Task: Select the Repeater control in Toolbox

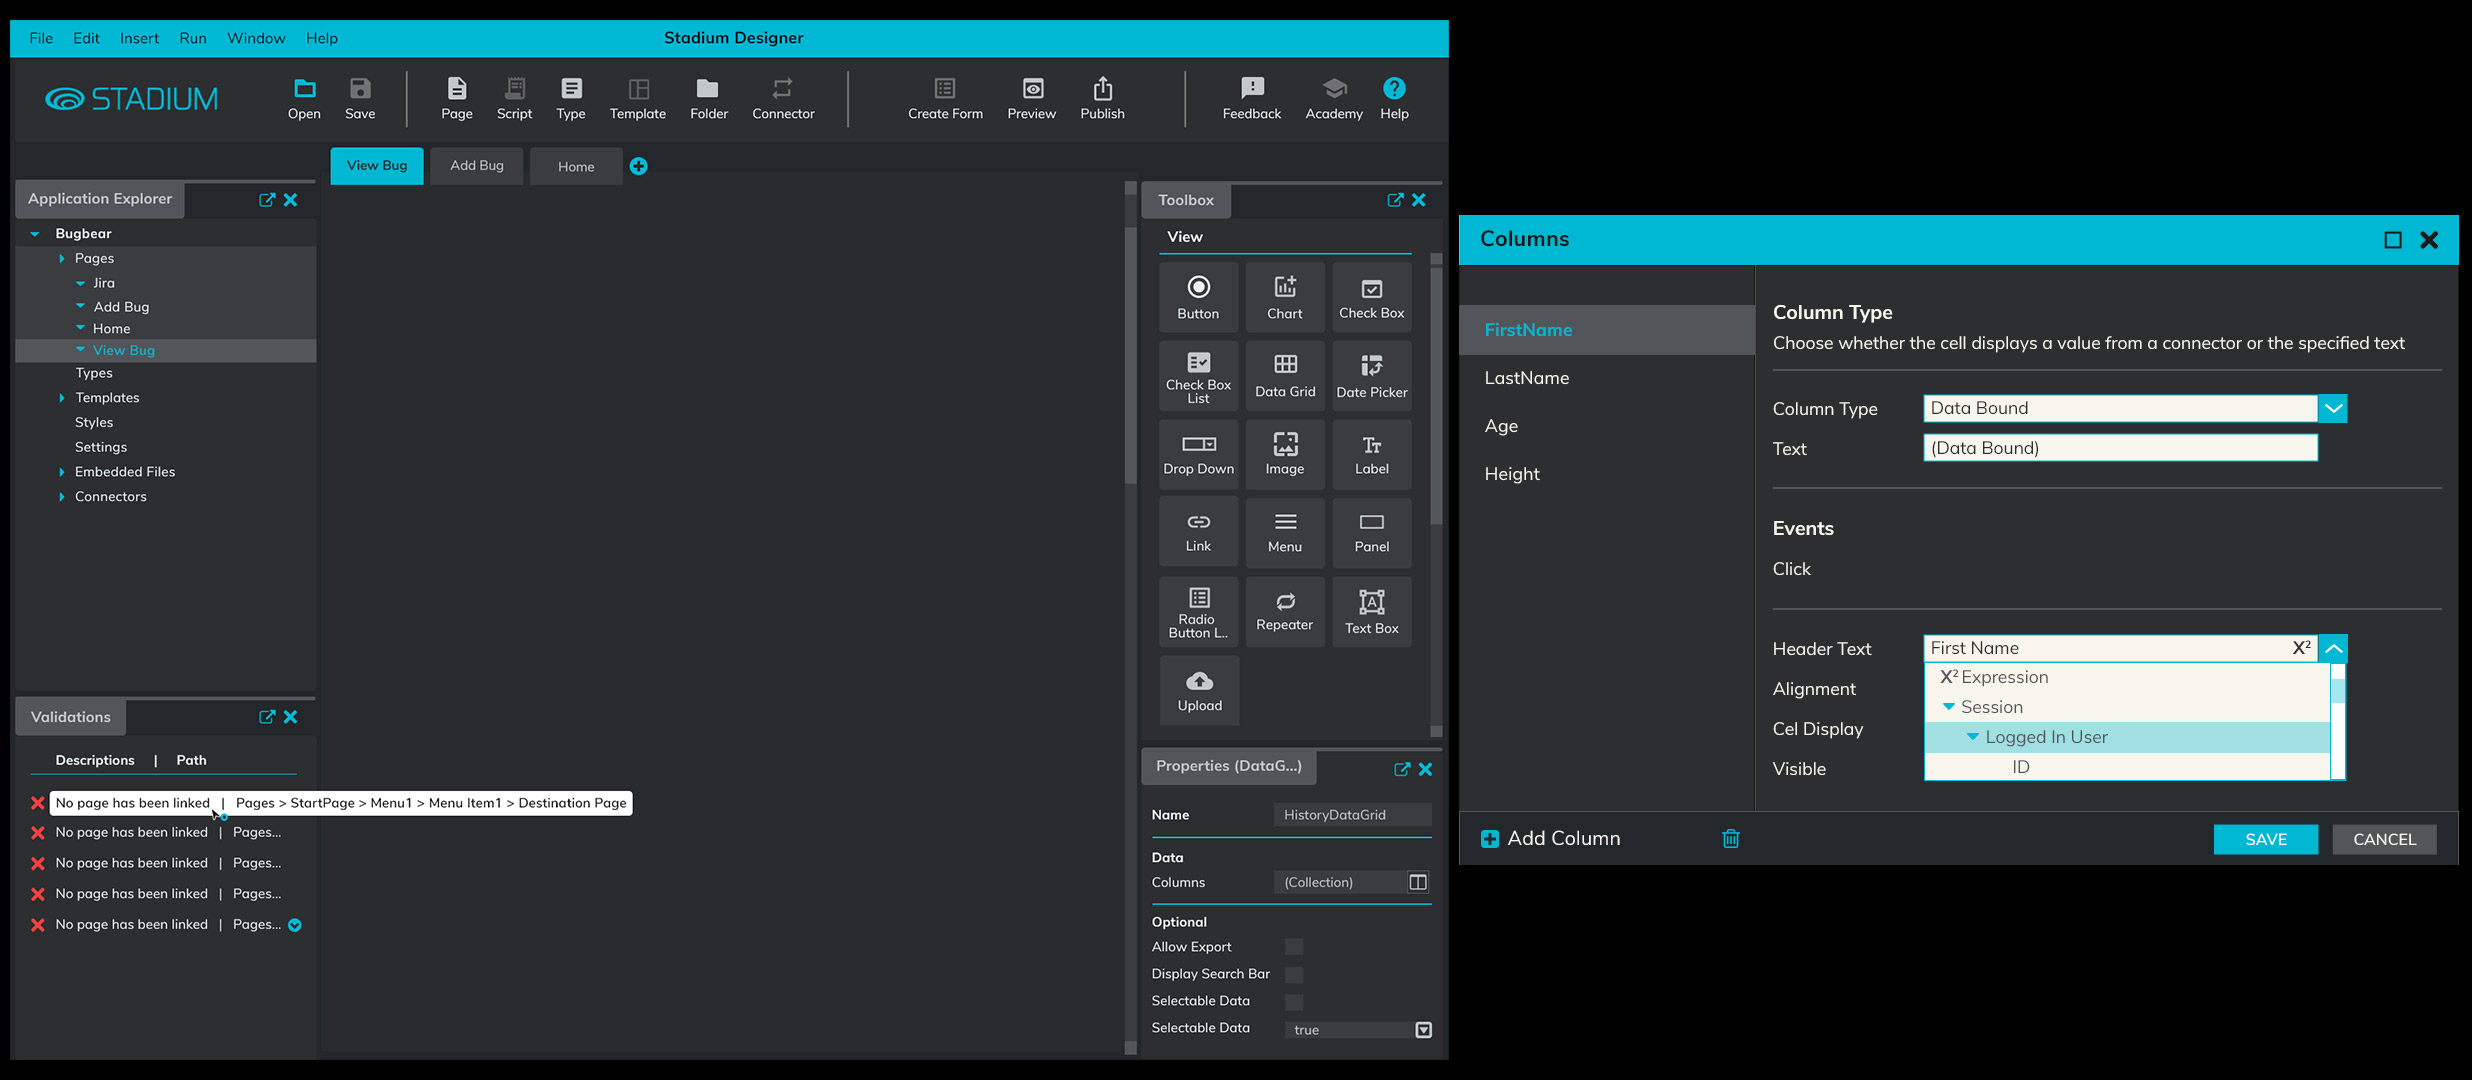Action: coord(1285,611)
